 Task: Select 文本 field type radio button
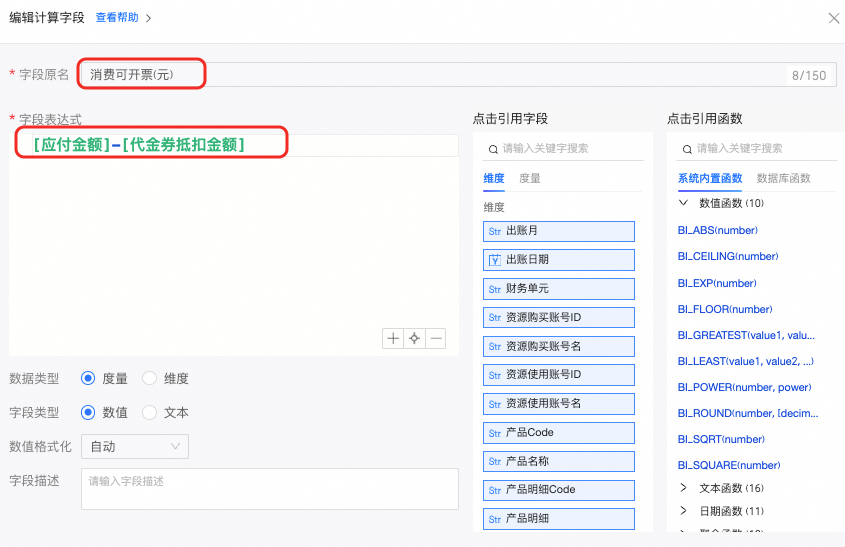149,413
